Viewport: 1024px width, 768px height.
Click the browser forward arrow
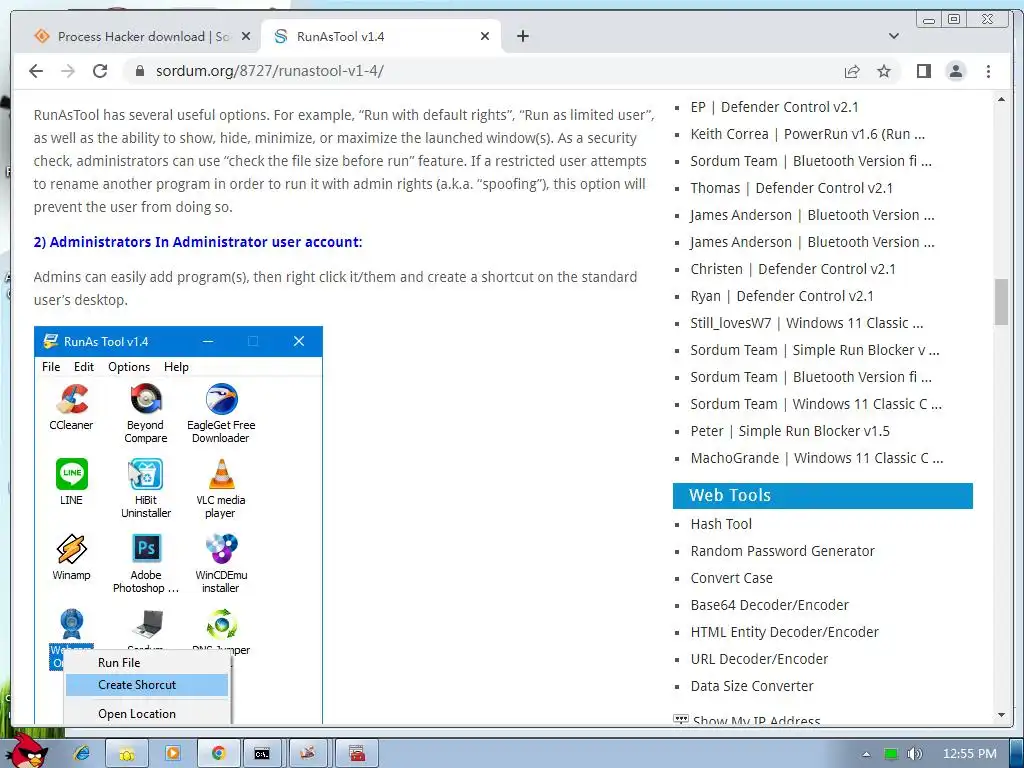[x=68, y=71]
